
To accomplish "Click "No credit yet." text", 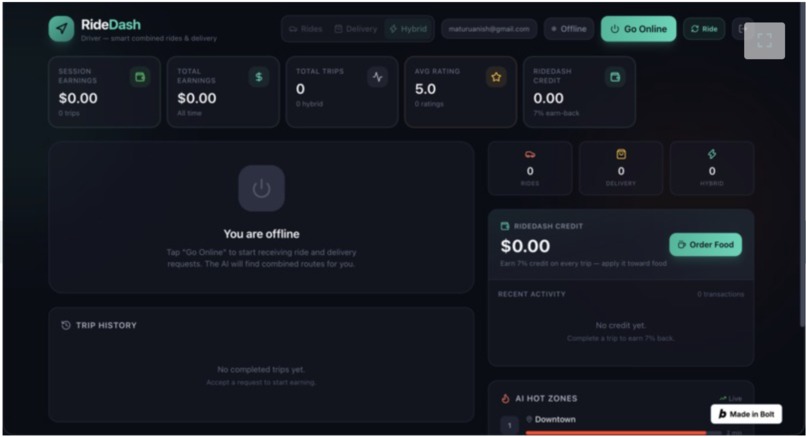I will point(621,325).
